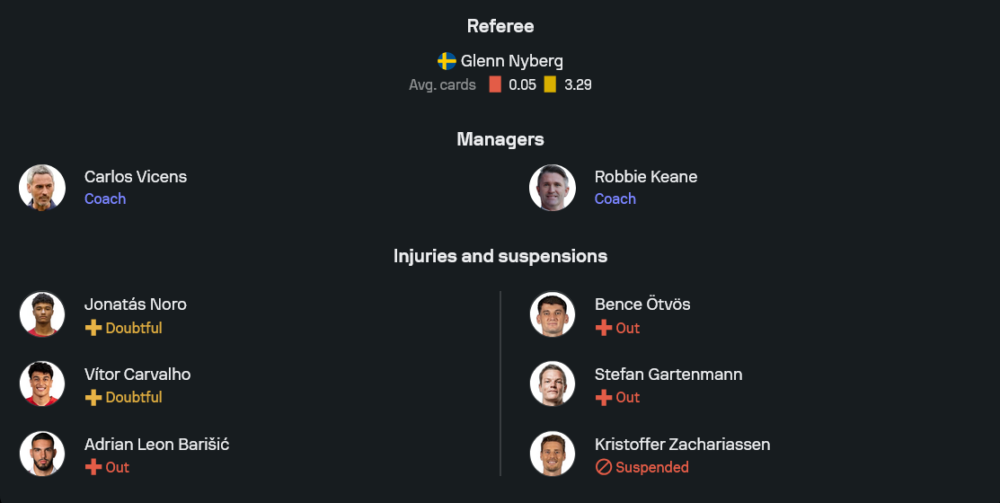This screenshot has height=503, width=1000.
Task: Open referee Glenn Nyberg's profile
Action: (511, 61)
